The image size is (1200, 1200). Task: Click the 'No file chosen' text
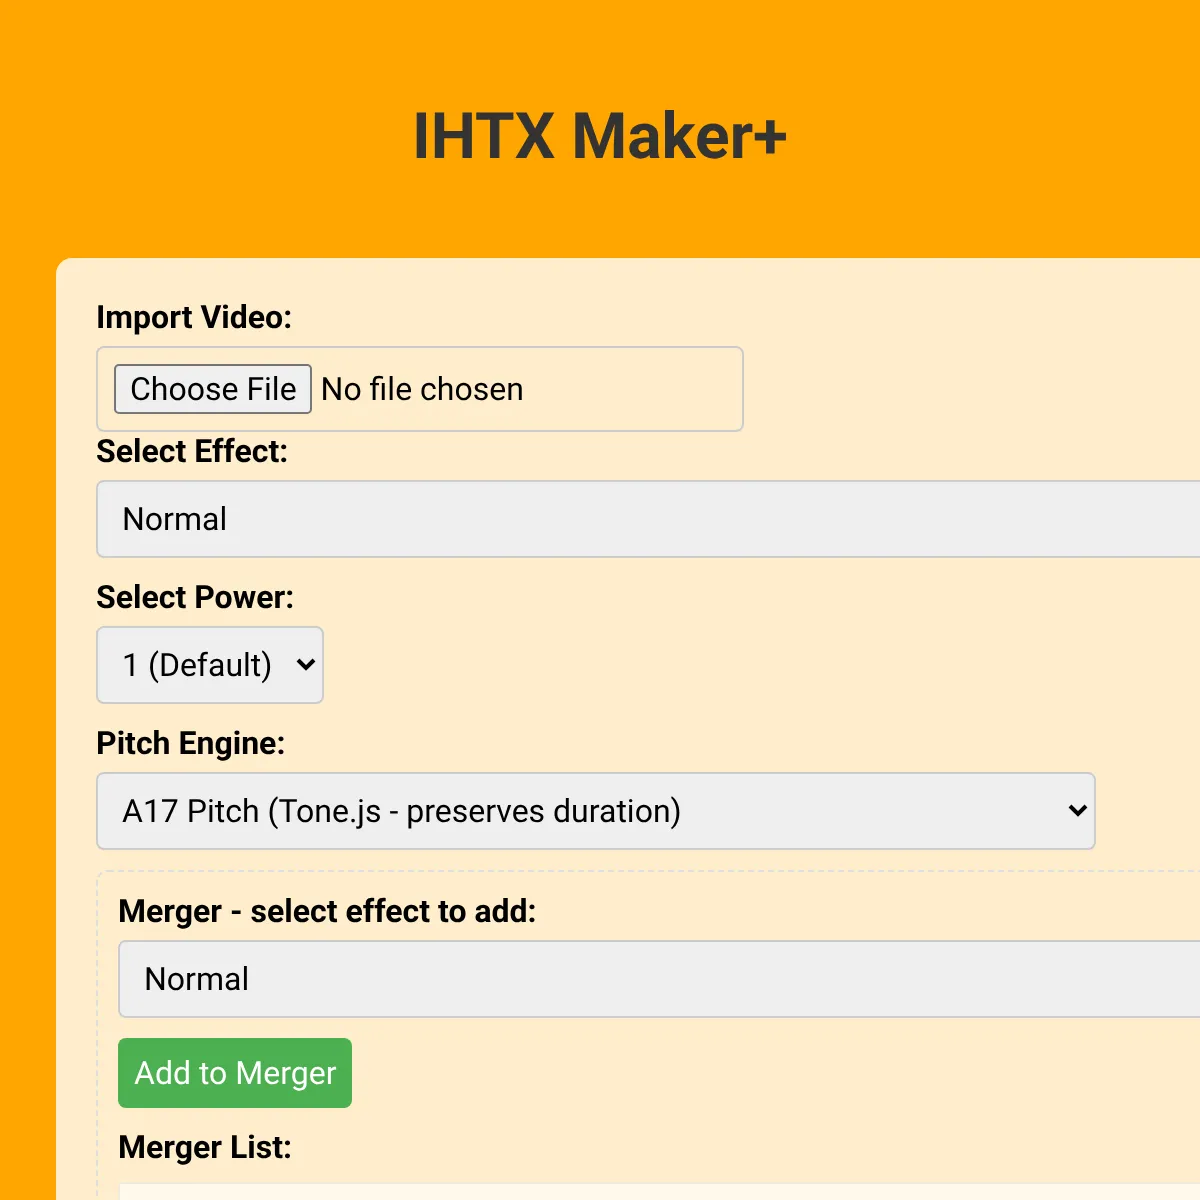coord(422,389)
